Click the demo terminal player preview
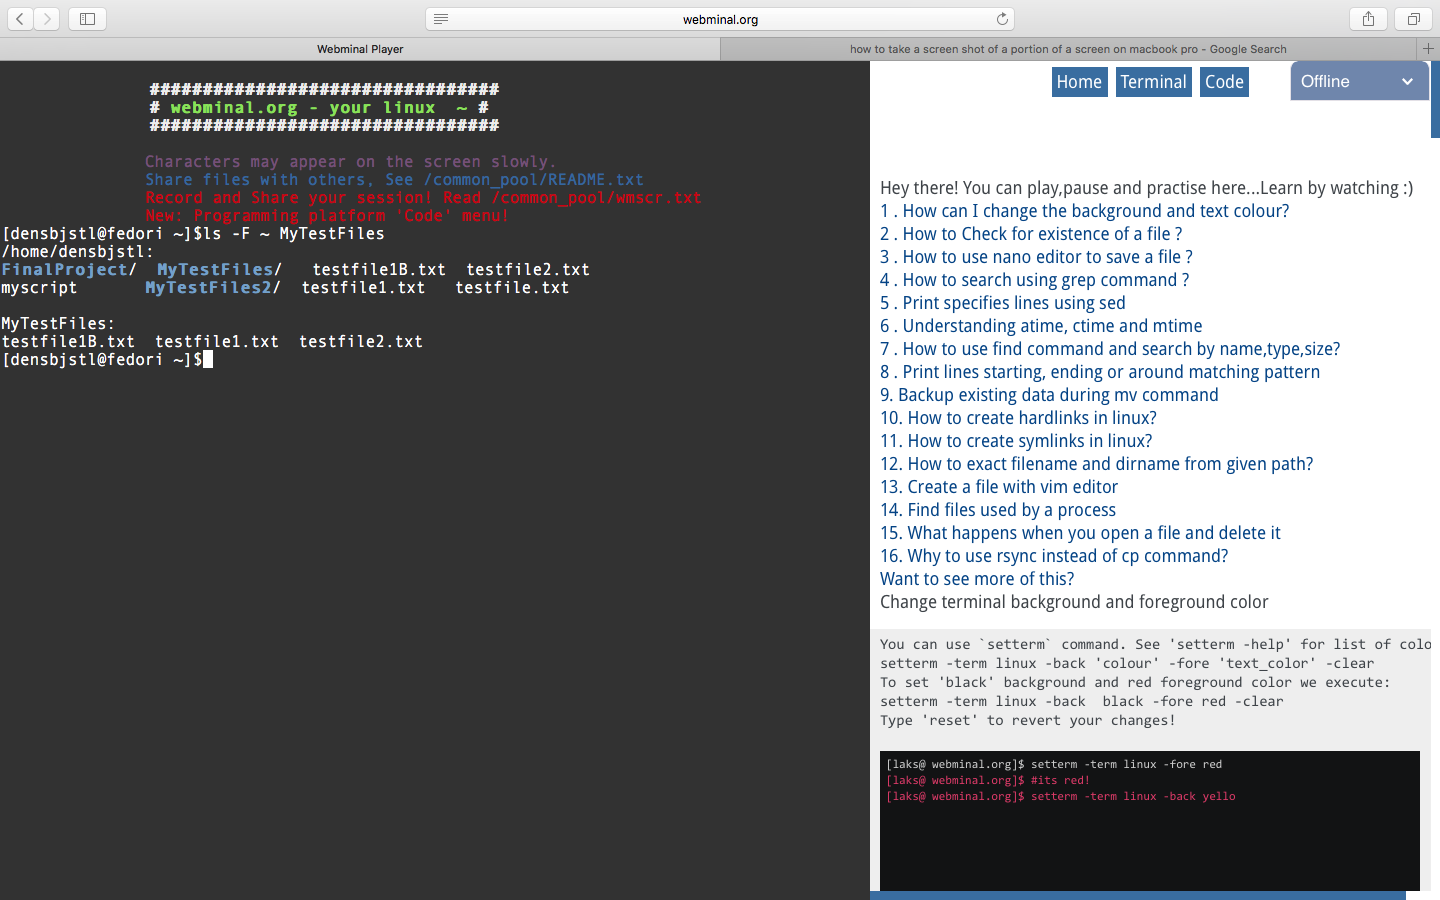This screenshot has height=900, width=1440. click(x=1150, y=821)
